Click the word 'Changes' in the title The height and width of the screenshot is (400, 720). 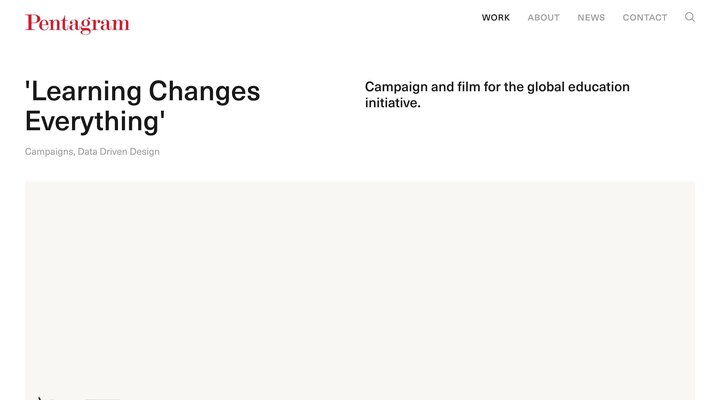[x=204, y=92]
